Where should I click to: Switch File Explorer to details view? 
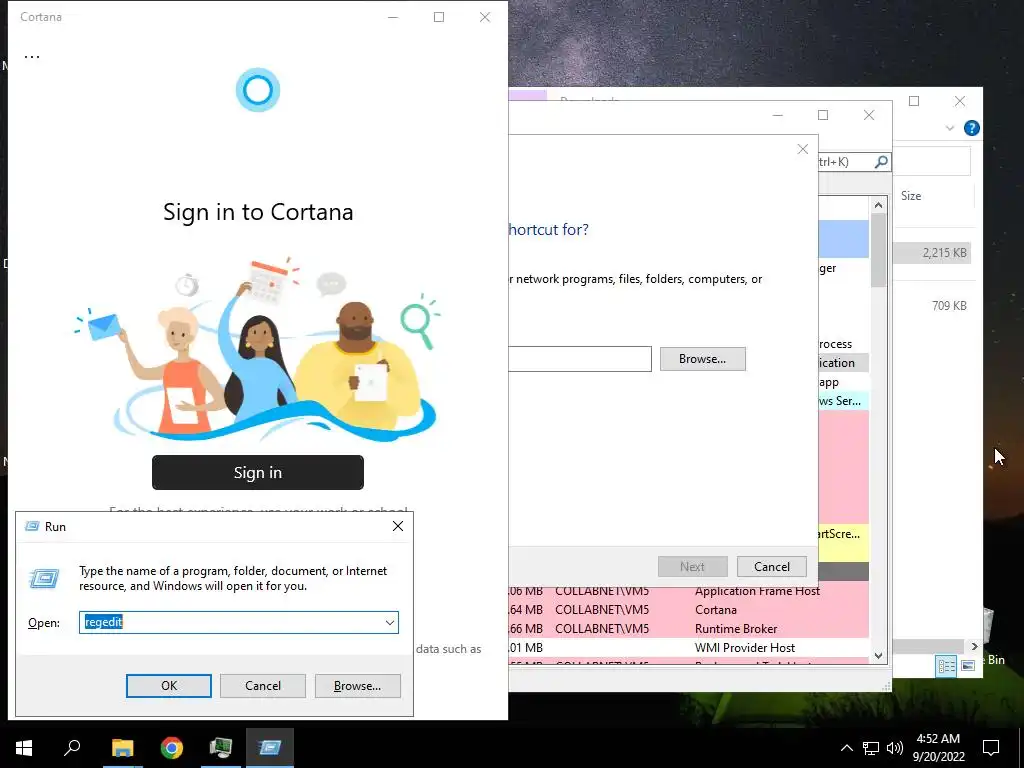[x=946, y=666]
